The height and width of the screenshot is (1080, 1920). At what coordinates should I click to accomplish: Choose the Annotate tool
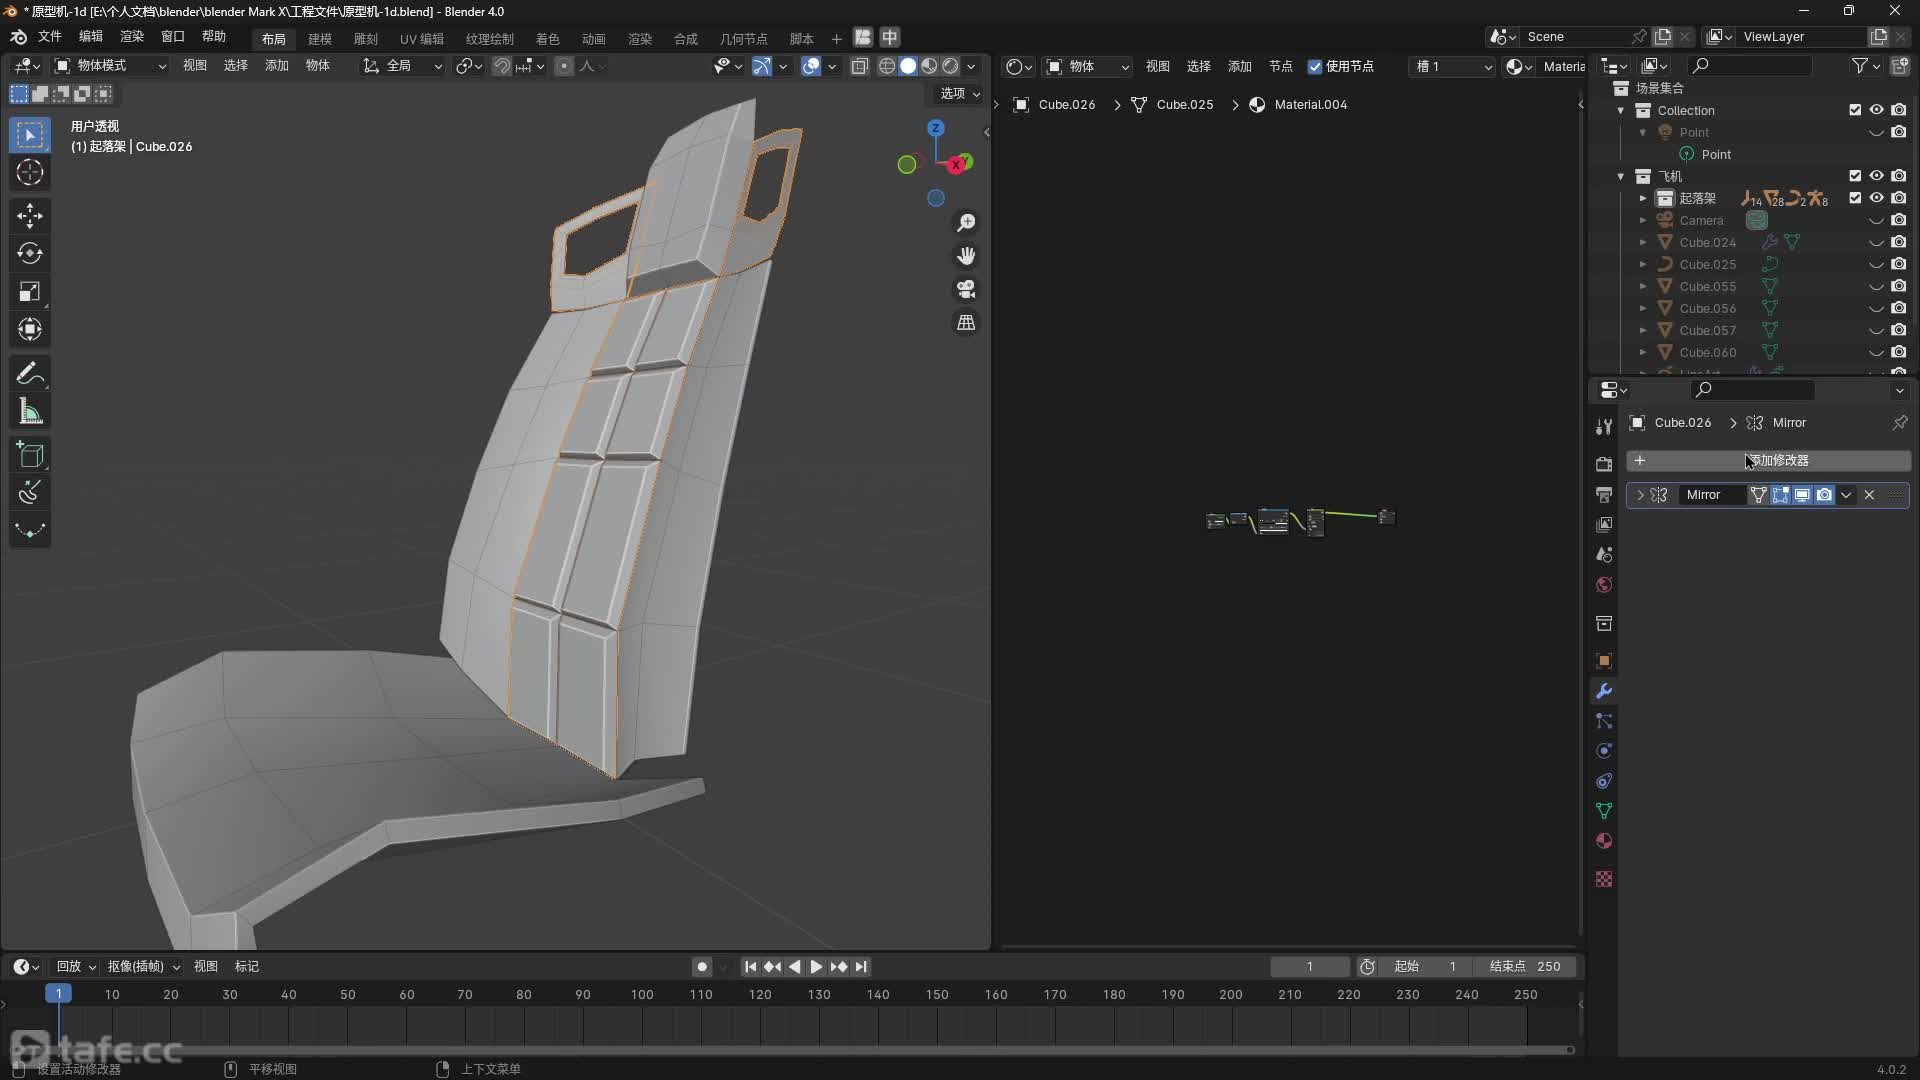coord(30,374)
